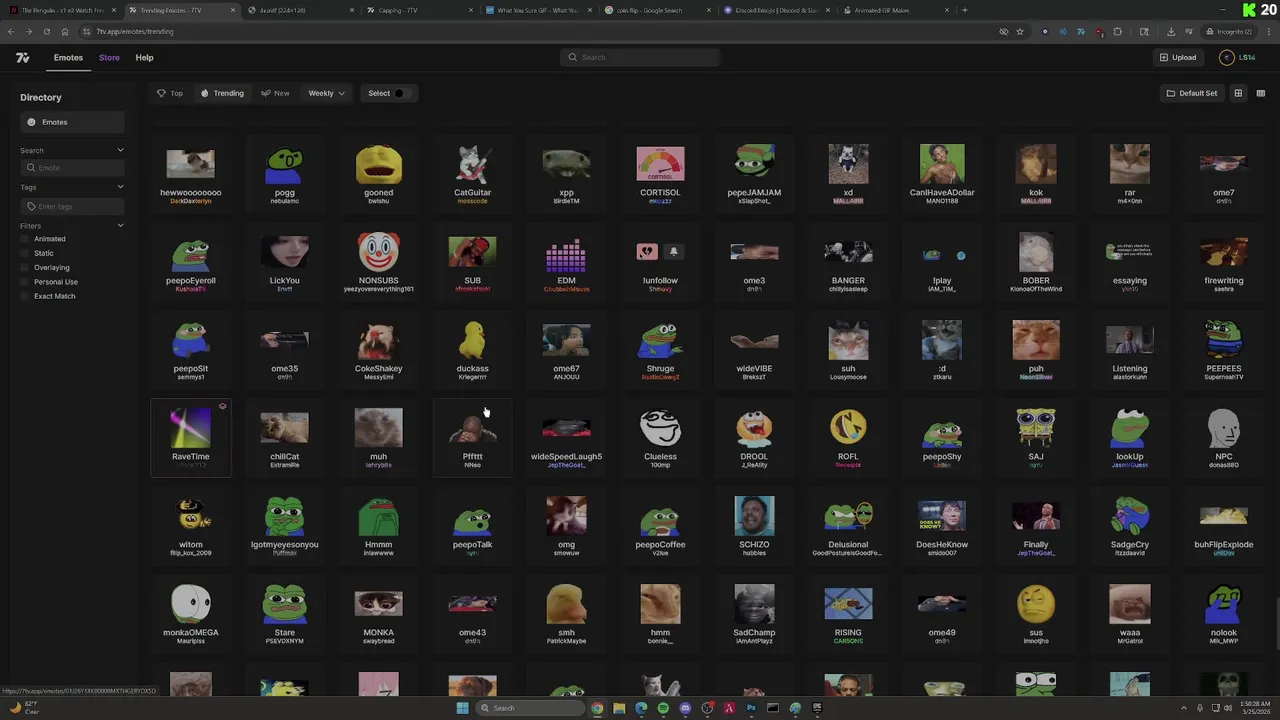Switch to the Capping - 7TV browser tab
Viewport: 1280px width, 720px height.
point(417,10)
